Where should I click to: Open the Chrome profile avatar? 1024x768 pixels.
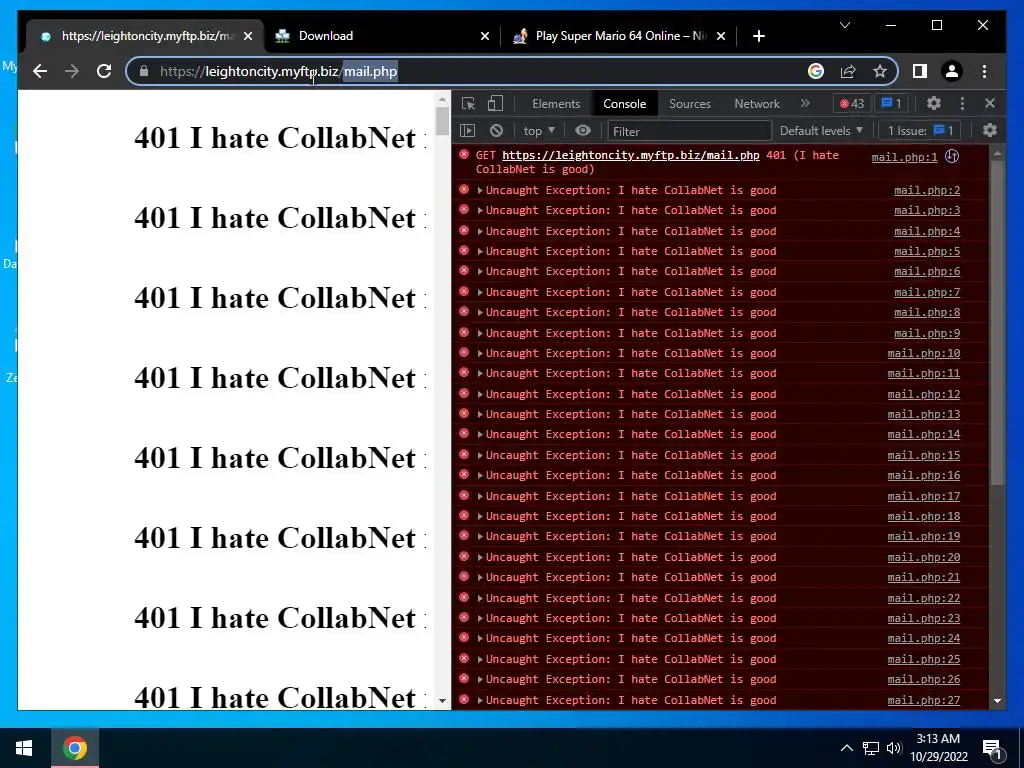coord(952,71)
